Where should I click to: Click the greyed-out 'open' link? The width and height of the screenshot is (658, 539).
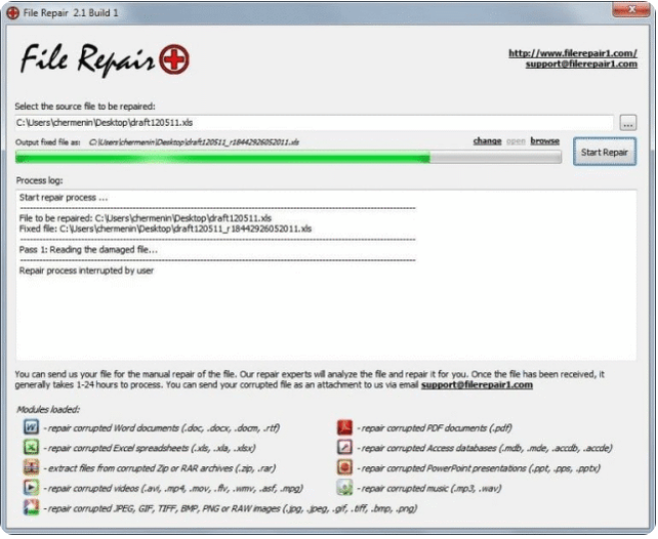(516, 141)
